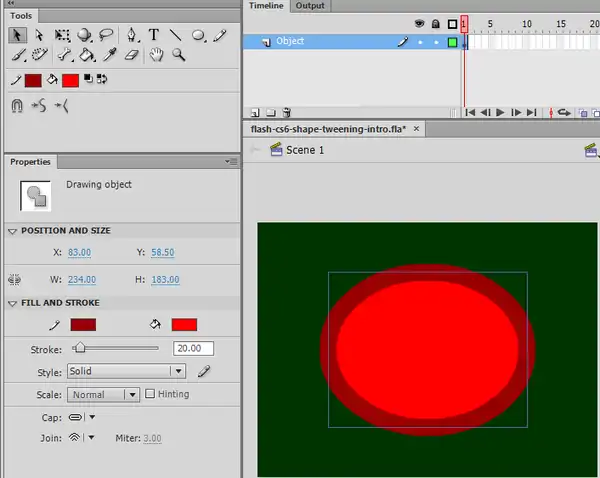Open the Scale dropdown set to Normal

pyautogui.click(x=102, y=394)
